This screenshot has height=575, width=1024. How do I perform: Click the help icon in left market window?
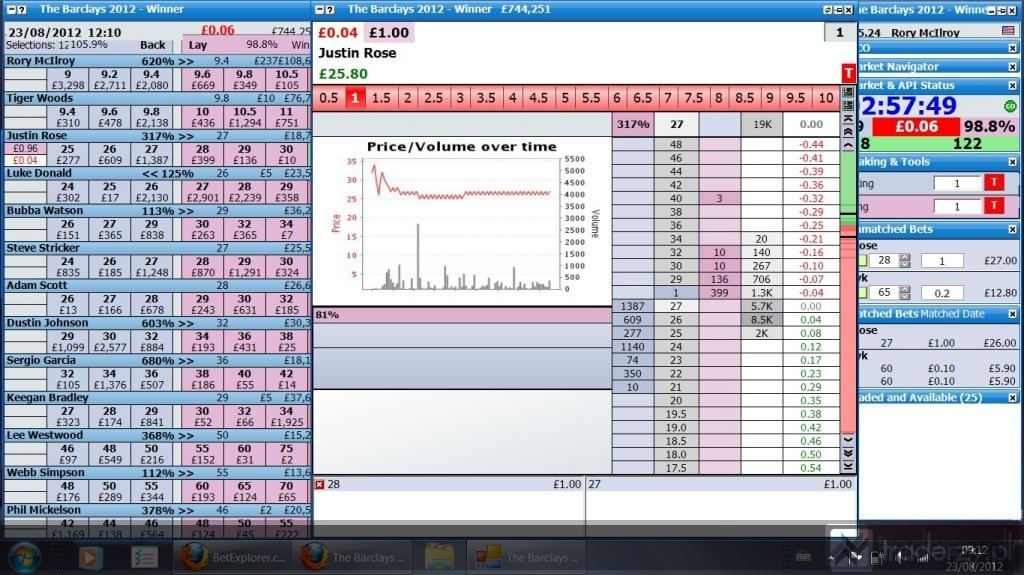[x=22, y=9]
